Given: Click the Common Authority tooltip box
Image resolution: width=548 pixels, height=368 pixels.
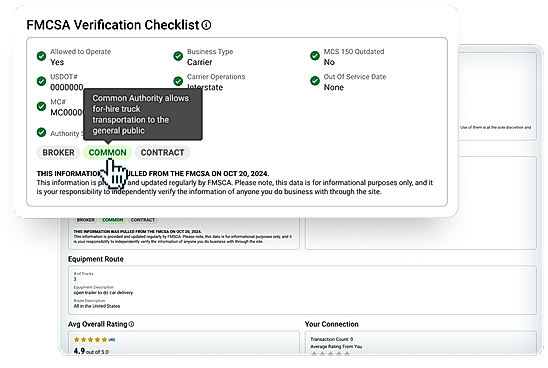Looking at the screenshot, I should [143, 114].
